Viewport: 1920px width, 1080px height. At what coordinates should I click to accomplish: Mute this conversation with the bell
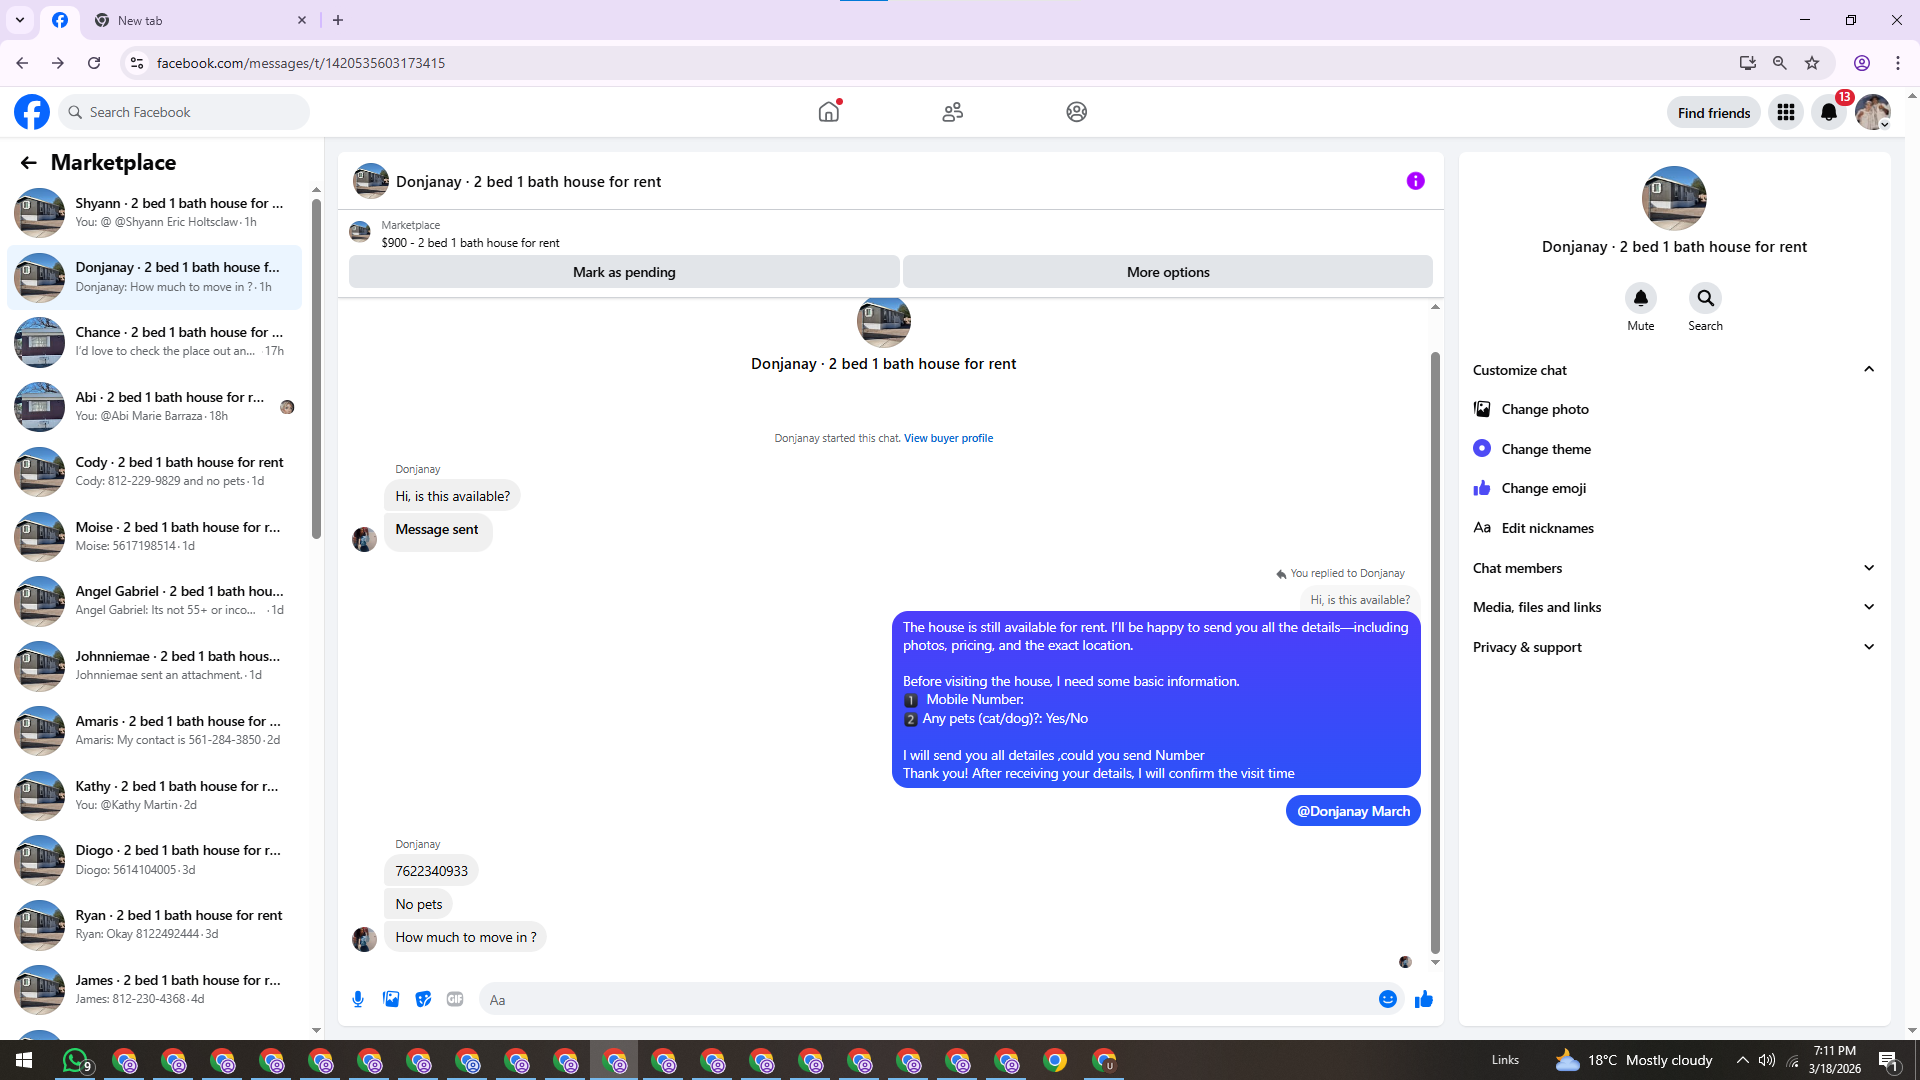(1640, 298)
